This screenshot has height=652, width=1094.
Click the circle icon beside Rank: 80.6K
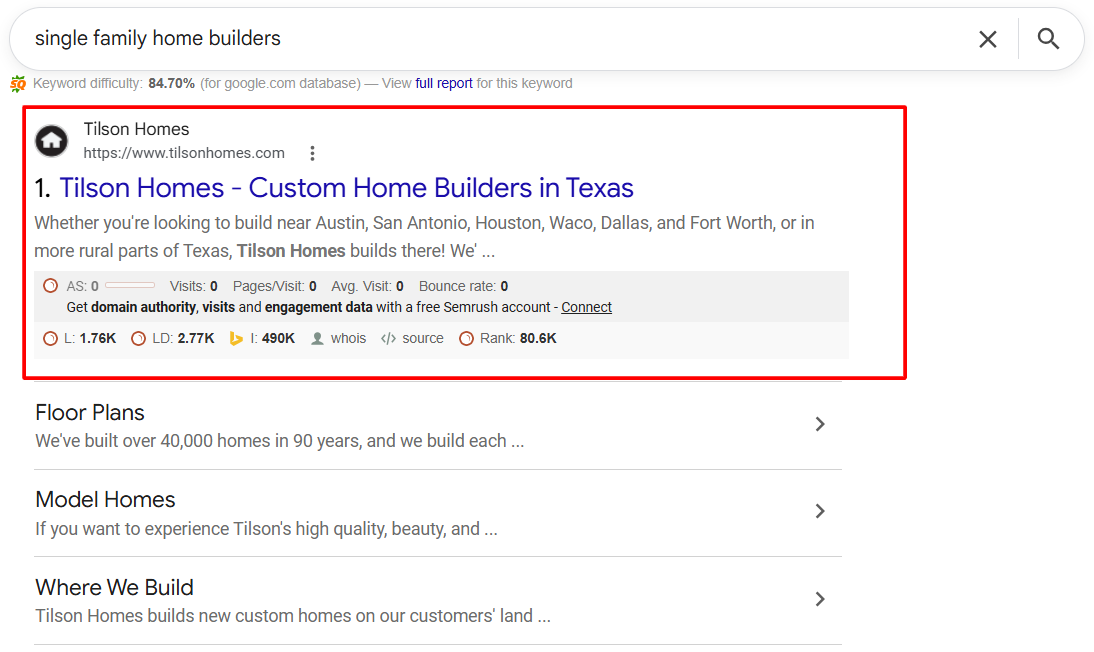[x=466, y=339]
